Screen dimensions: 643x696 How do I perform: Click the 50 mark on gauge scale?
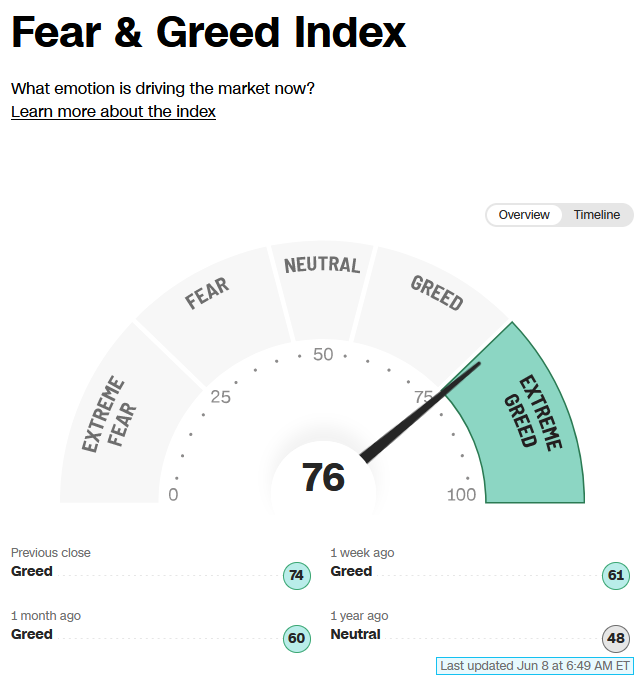pos(323,355)
